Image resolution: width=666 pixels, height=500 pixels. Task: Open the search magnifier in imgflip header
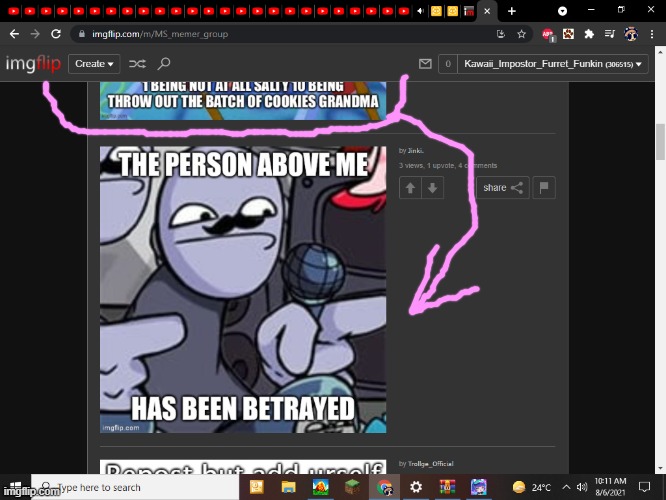point(164,64)
